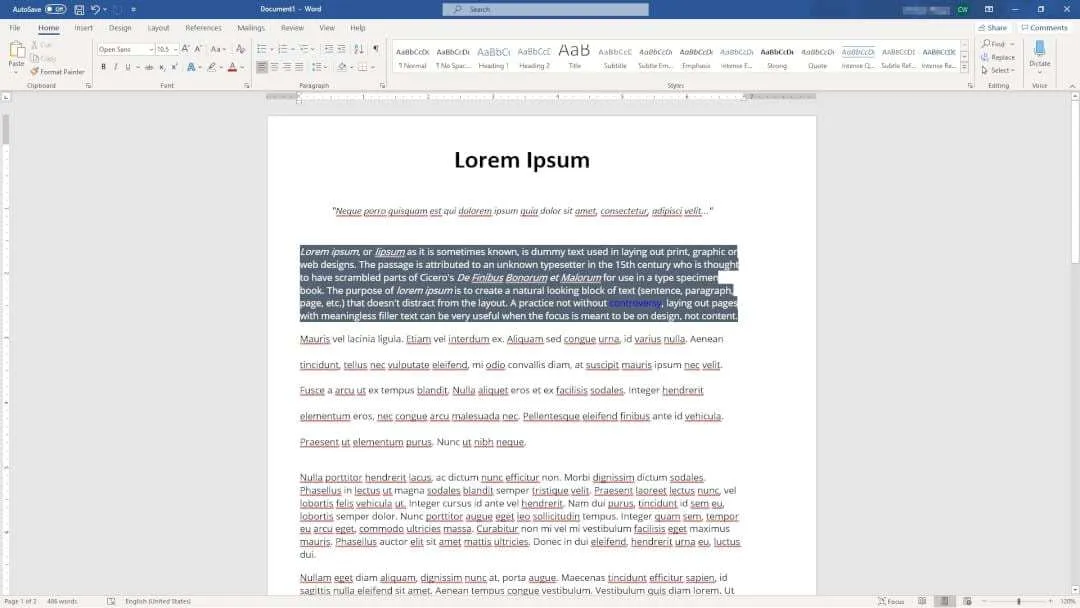Expand the Styles gallery more button
This screenshot has width=1080, height=608.
(964, 67)
